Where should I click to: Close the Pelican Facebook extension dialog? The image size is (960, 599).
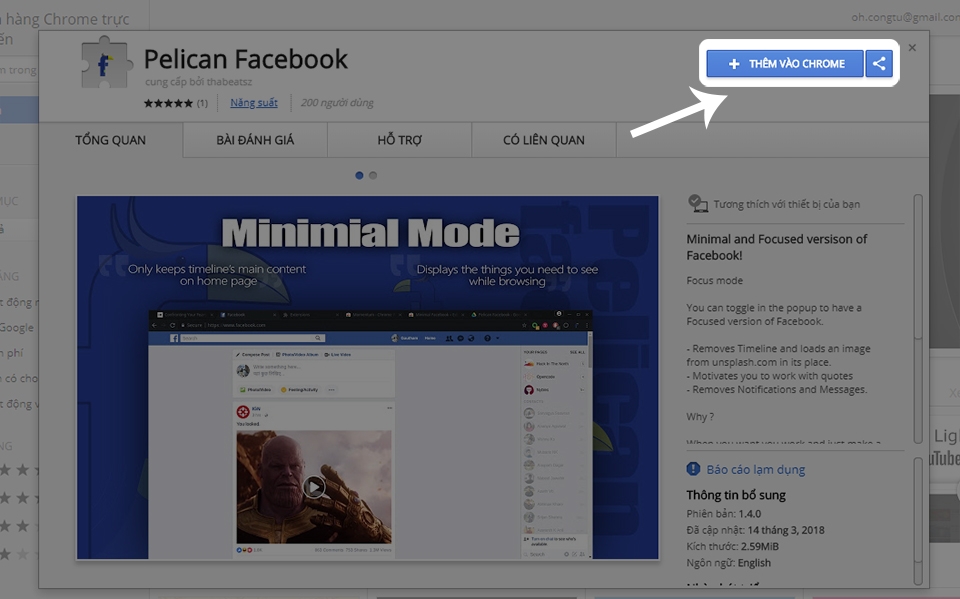point(912,48)
